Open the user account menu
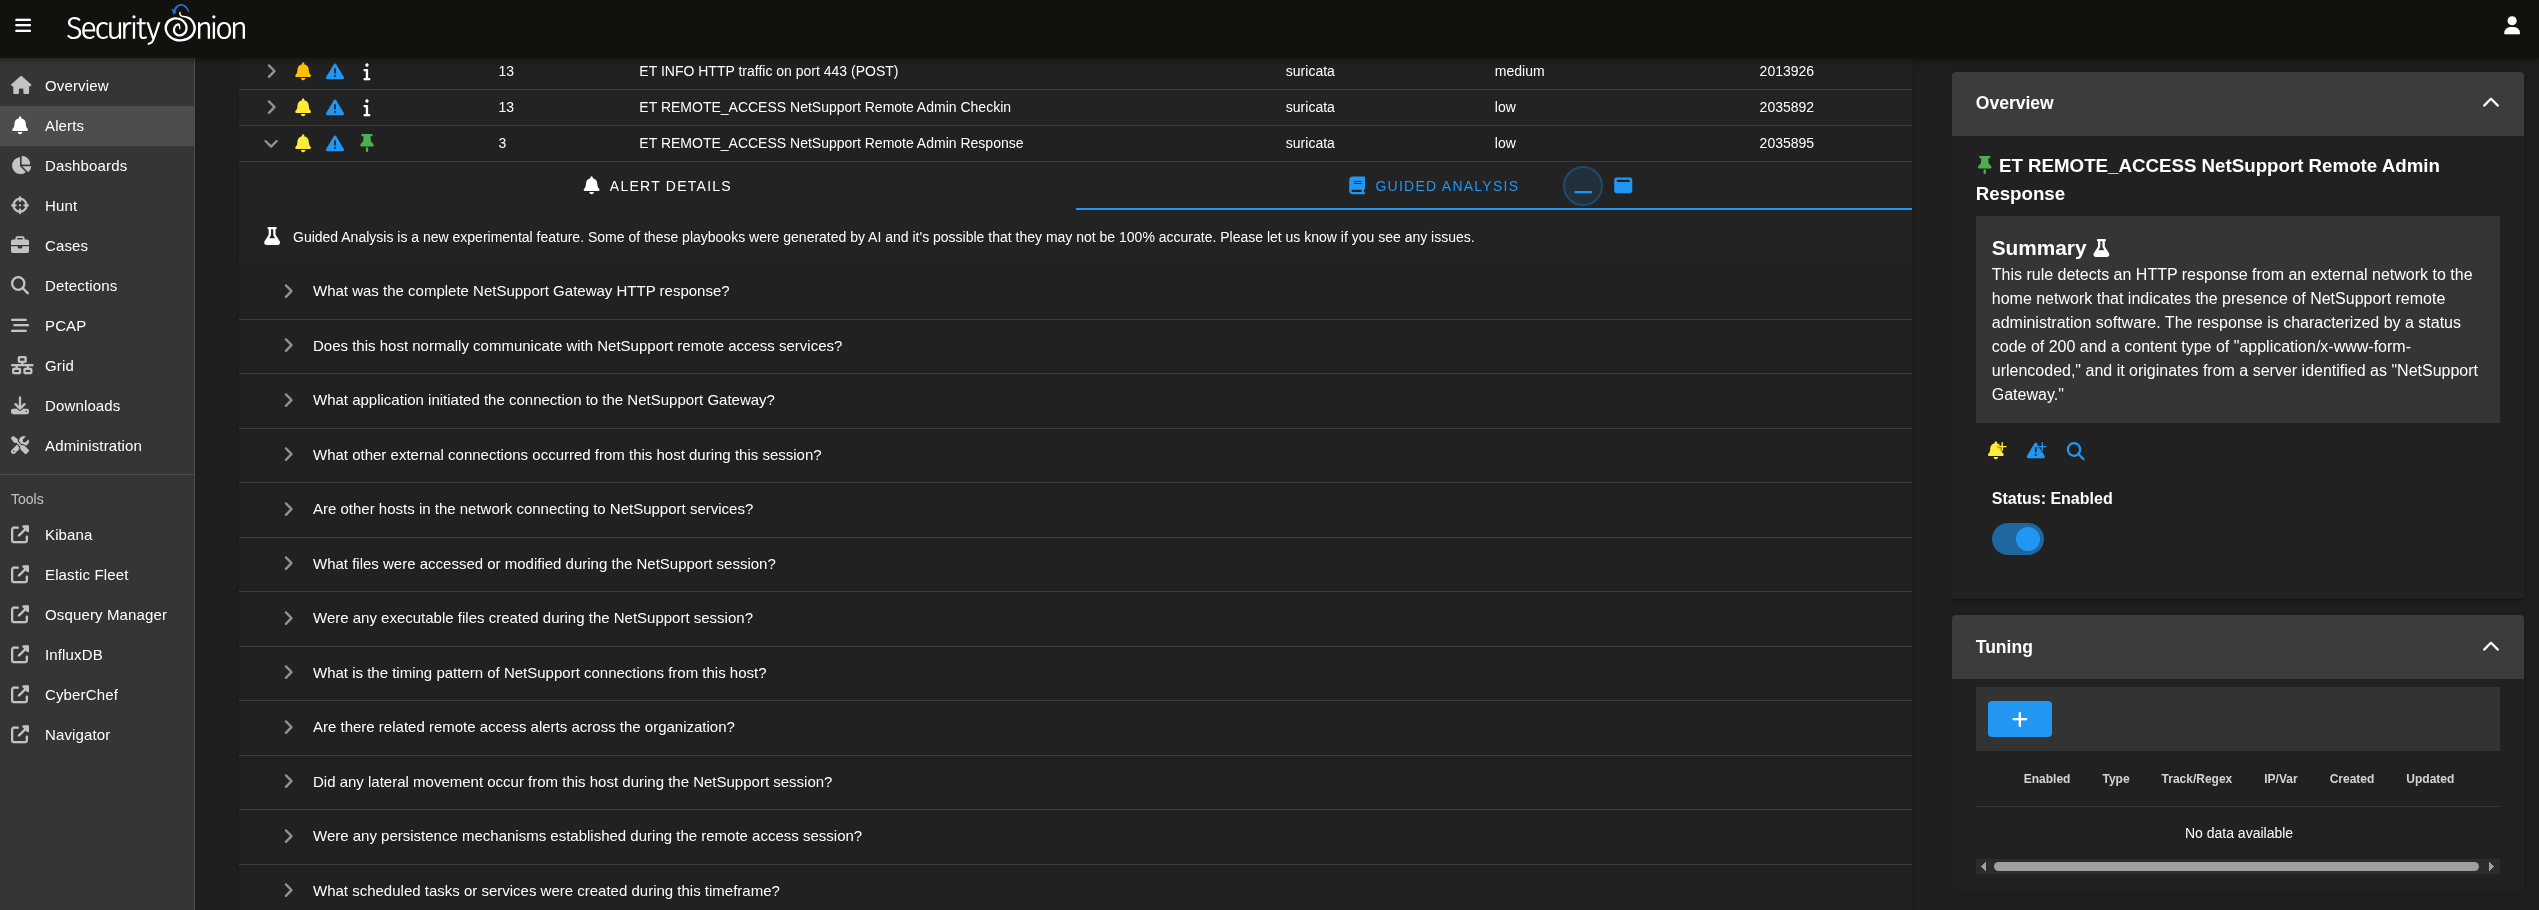This screenshot has width=2539, height=910. 2511,26
